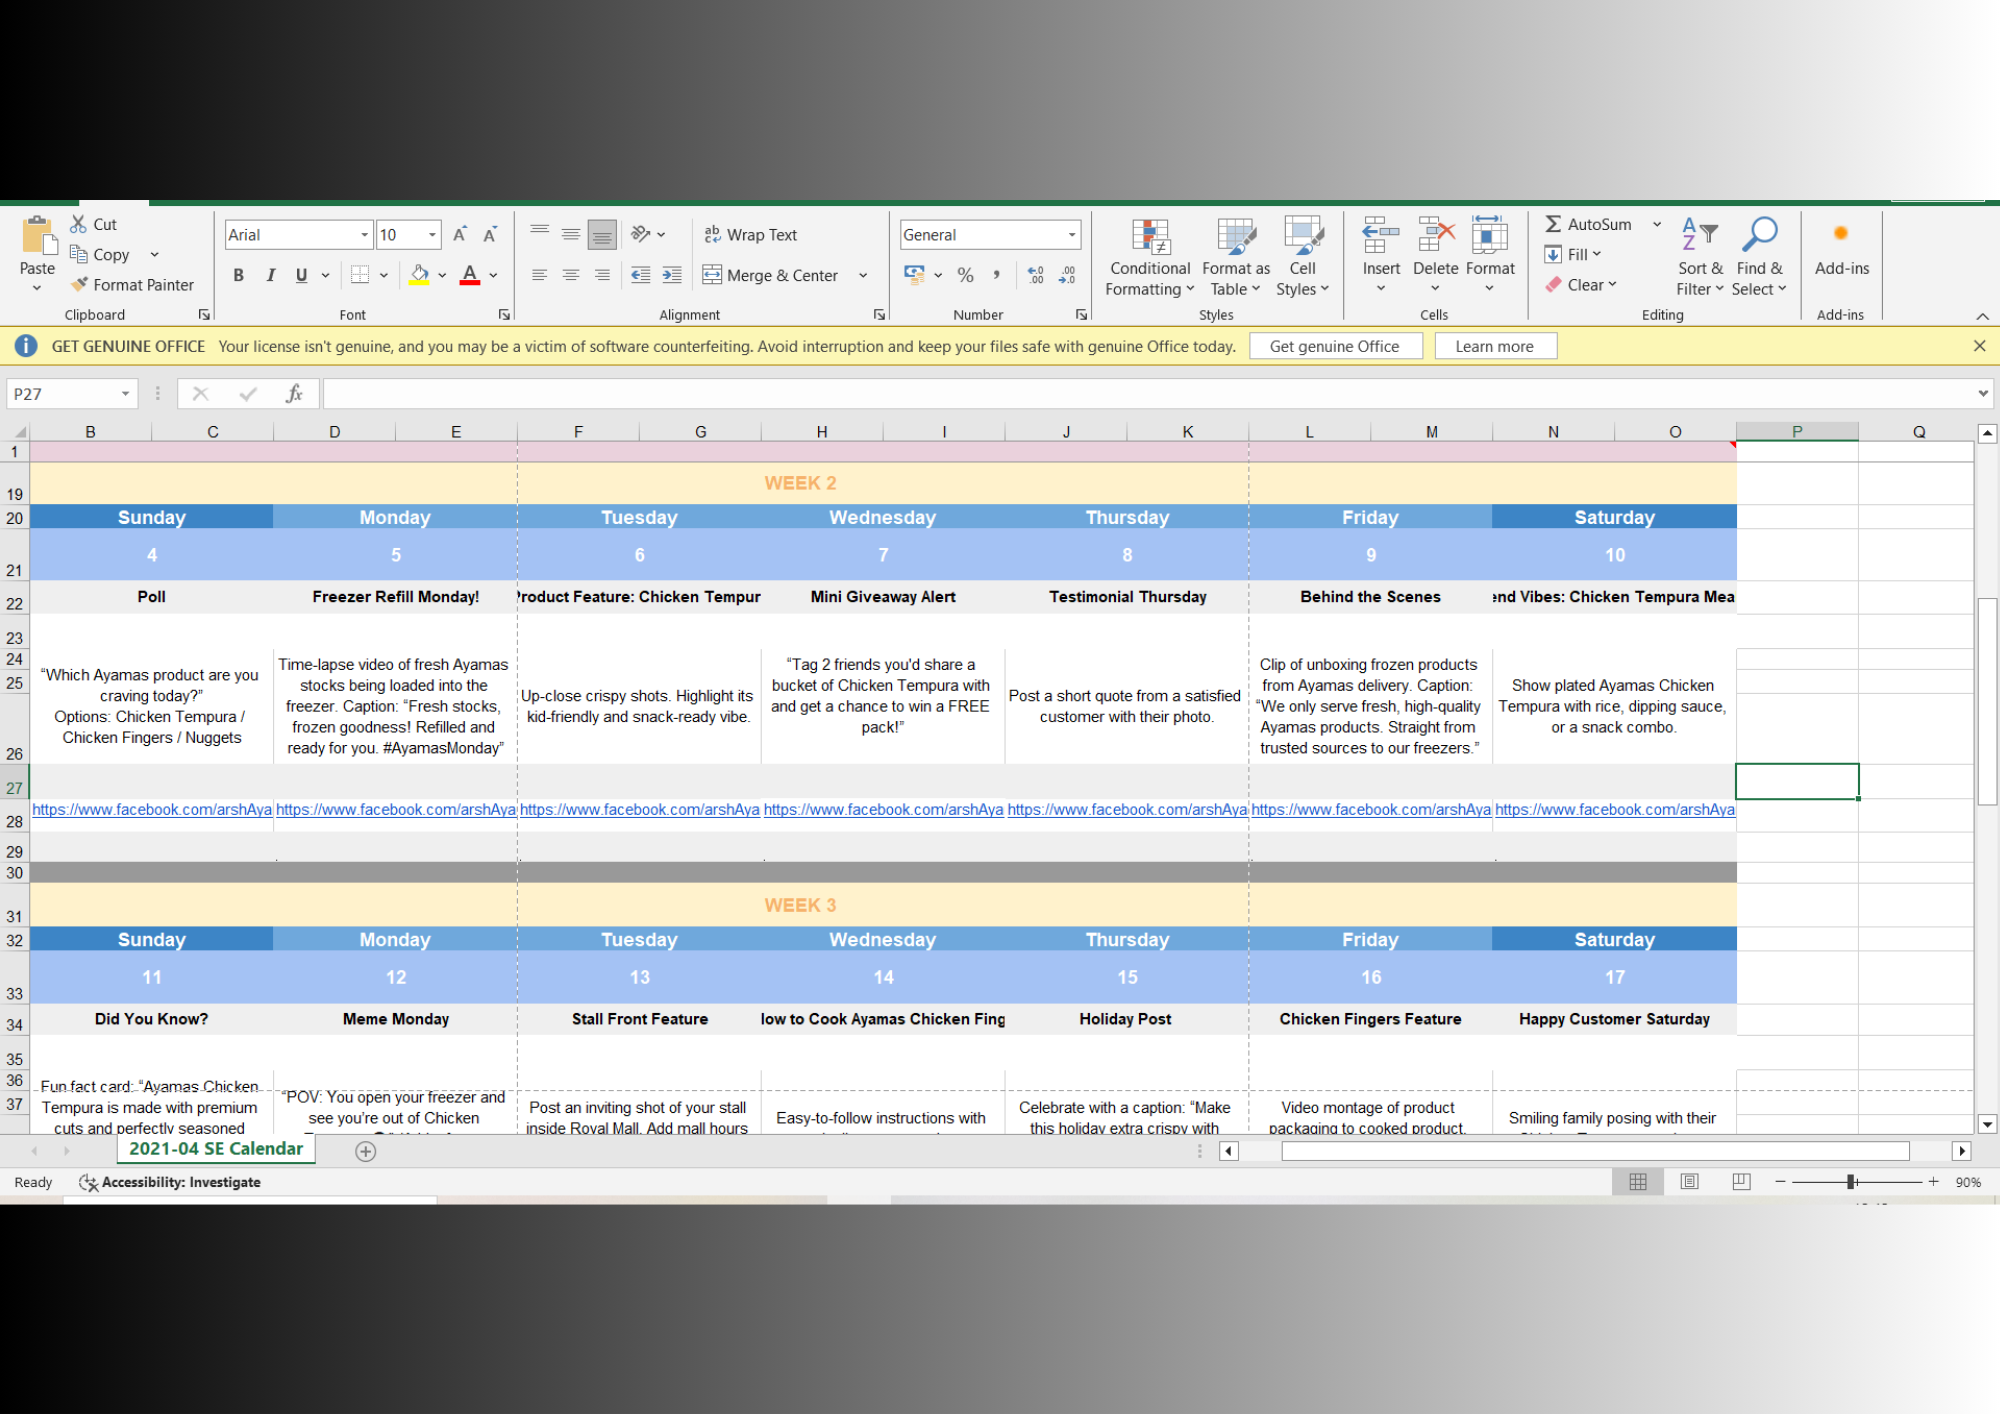Click the Paste clipboard icon

[38, 236]
